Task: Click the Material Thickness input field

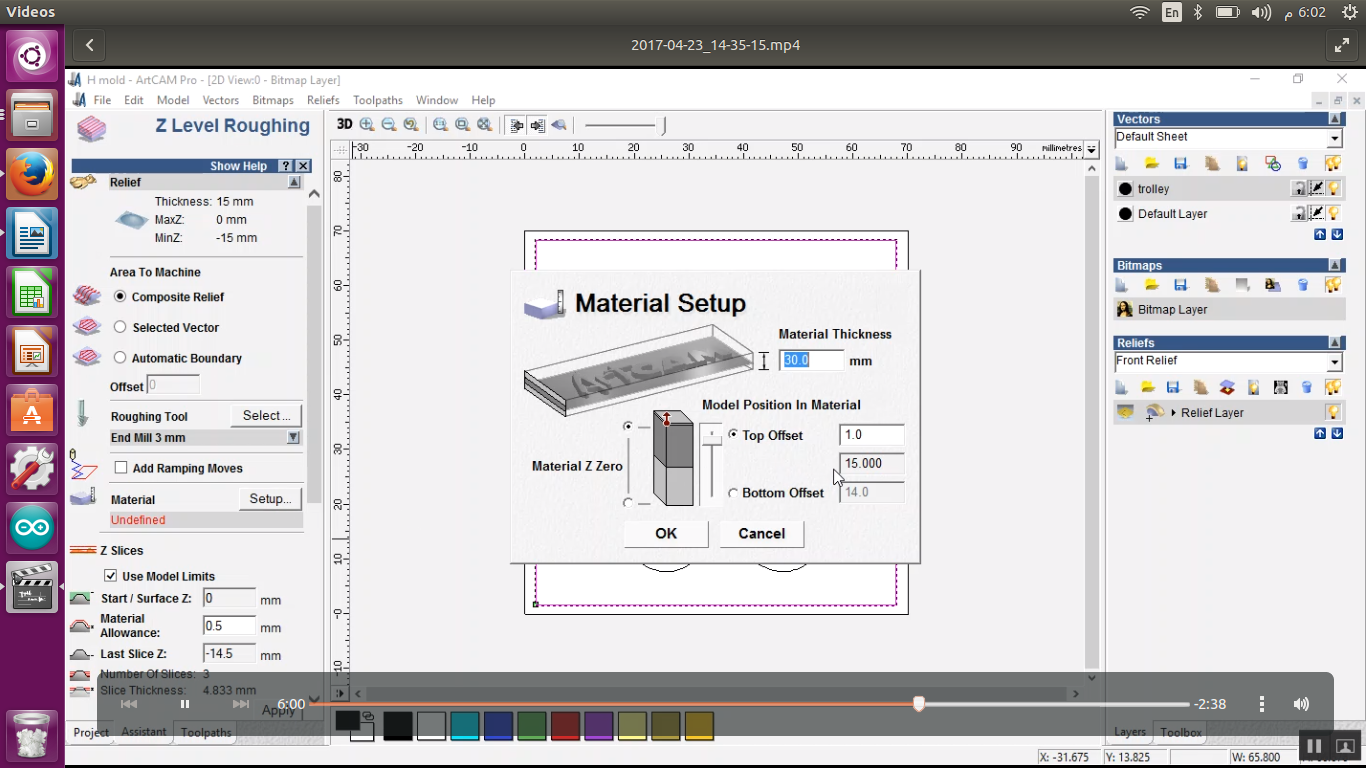Action: coord(811,360)
